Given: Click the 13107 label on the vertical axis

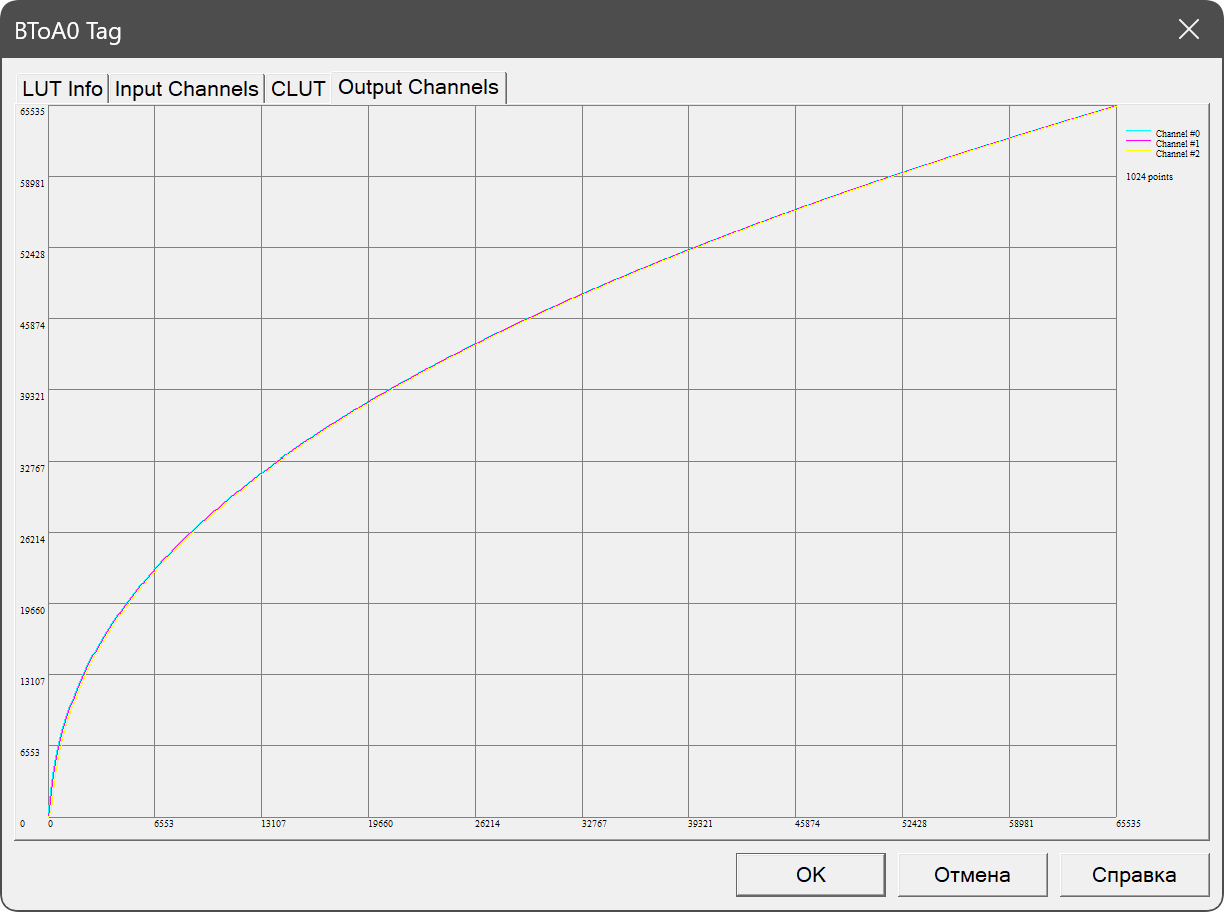Looking at the screenshot, I should click(x=32, y=682).
